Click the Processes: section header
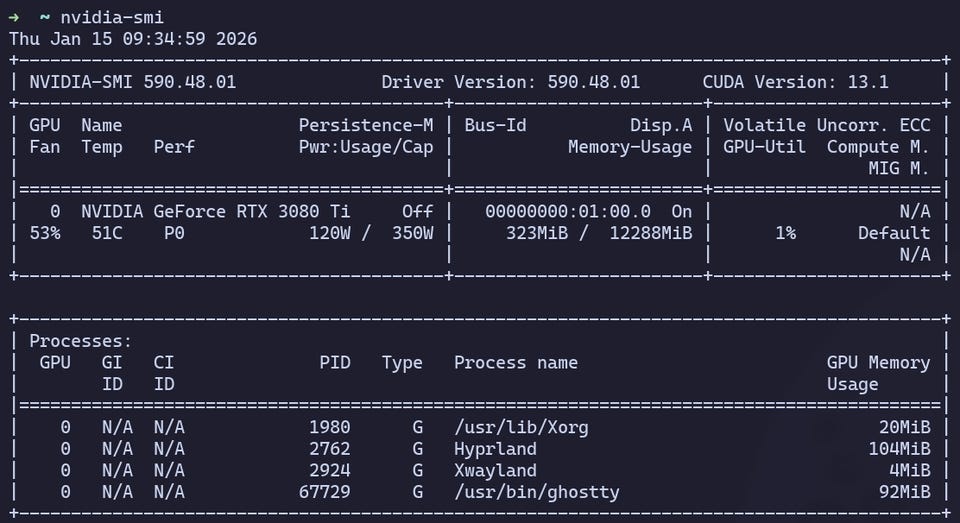The width and height of the screenshot is (960, 523). (81, 341)
